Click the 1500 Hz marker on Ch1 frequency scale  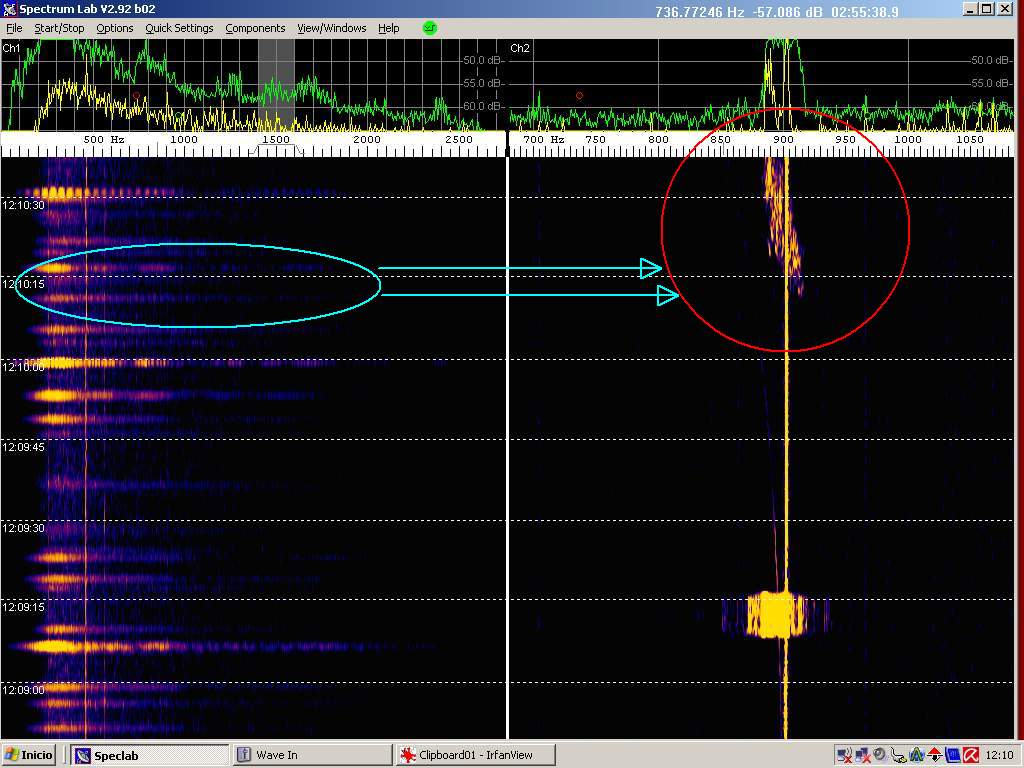(x=276, y=140)
